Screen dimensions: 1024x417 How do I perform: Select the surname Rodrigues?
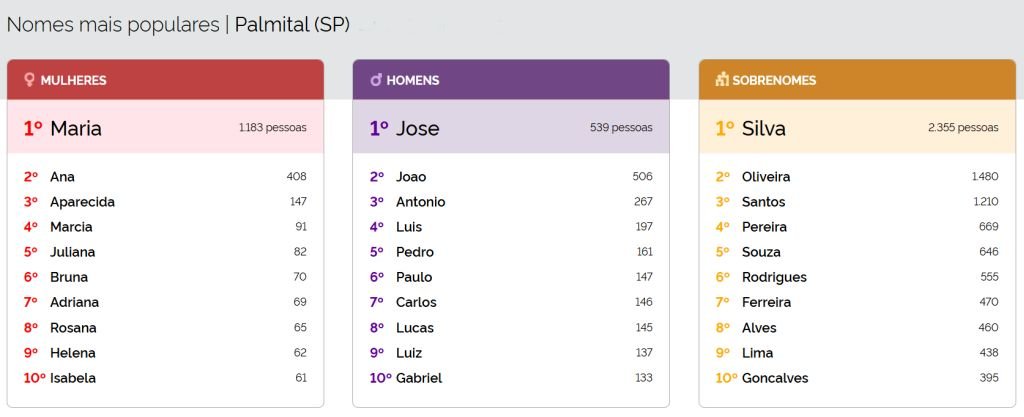tap(774, 277)
